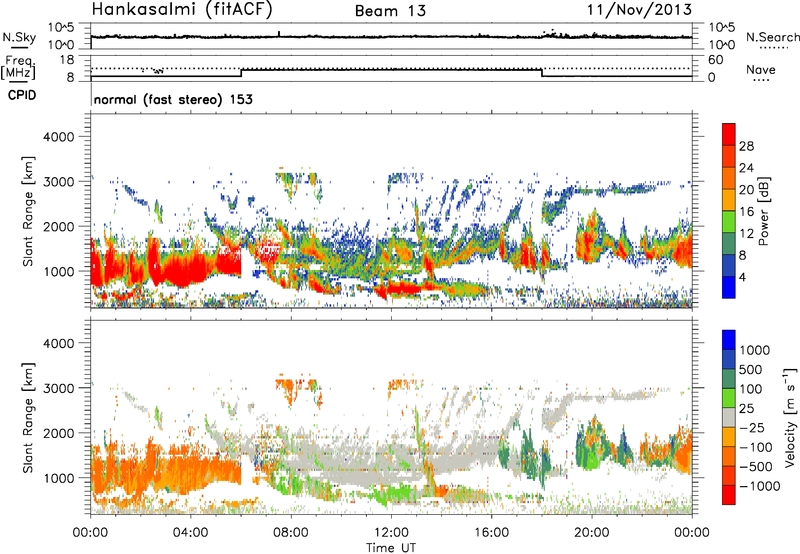
Task: Click the '20:00' time axis label
Action: [x=592, y=533]
